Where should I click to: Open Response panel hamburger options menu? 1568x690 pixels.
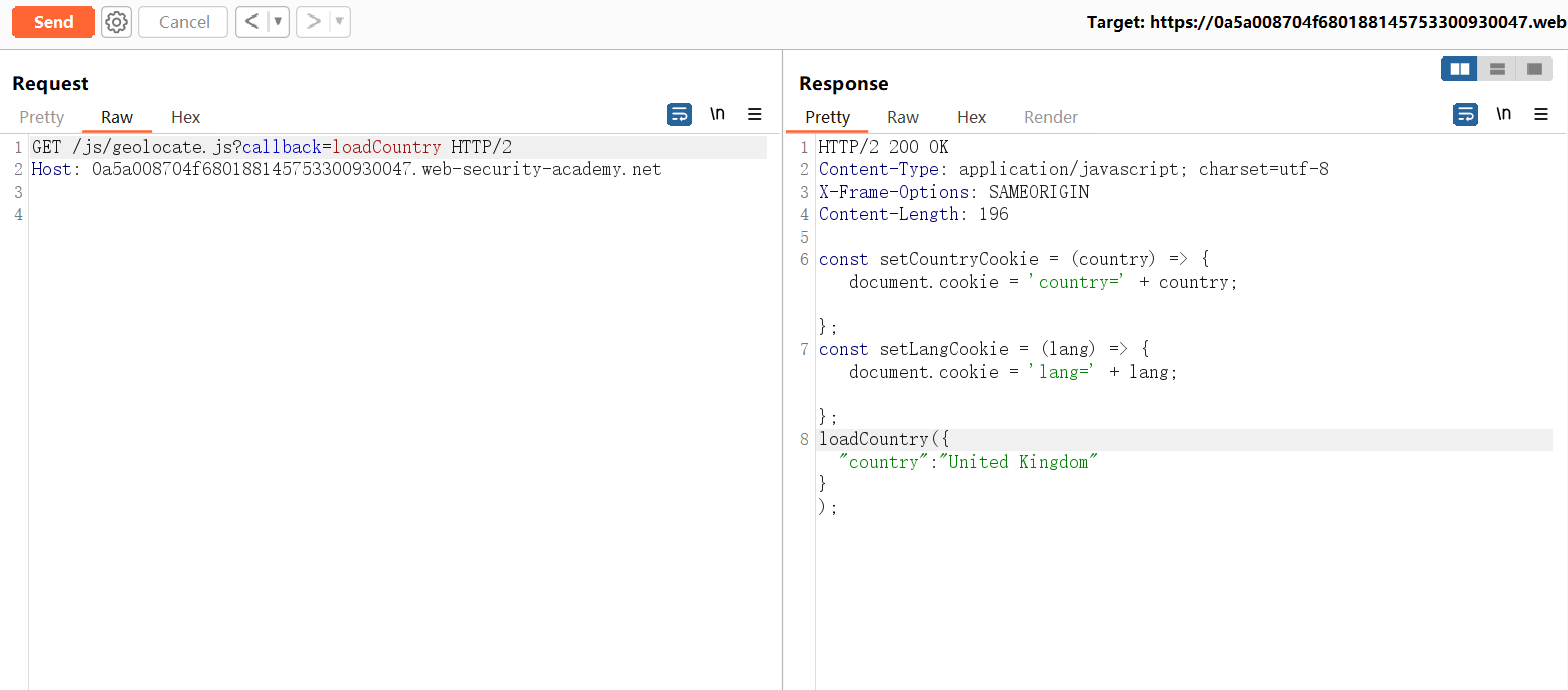(x=1541, y=114)
